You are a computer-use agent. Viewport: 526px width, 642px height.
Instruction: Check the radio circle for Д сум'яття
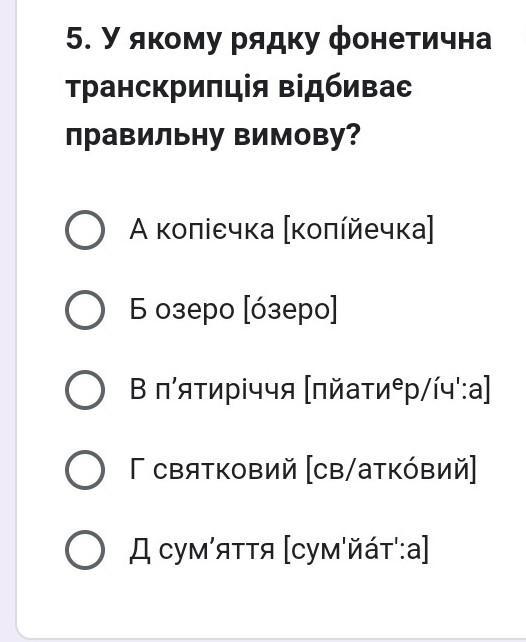[85, 550]
